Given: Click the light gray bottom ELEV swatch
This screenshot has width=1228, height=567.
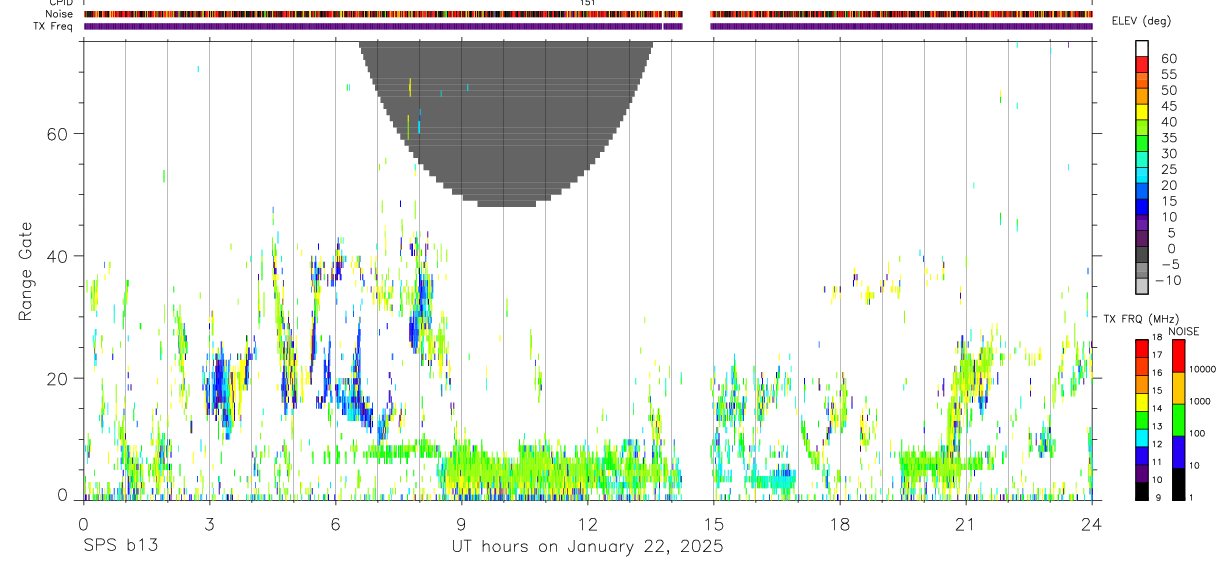Looking at the screenshot, I should click(1142, 286).
